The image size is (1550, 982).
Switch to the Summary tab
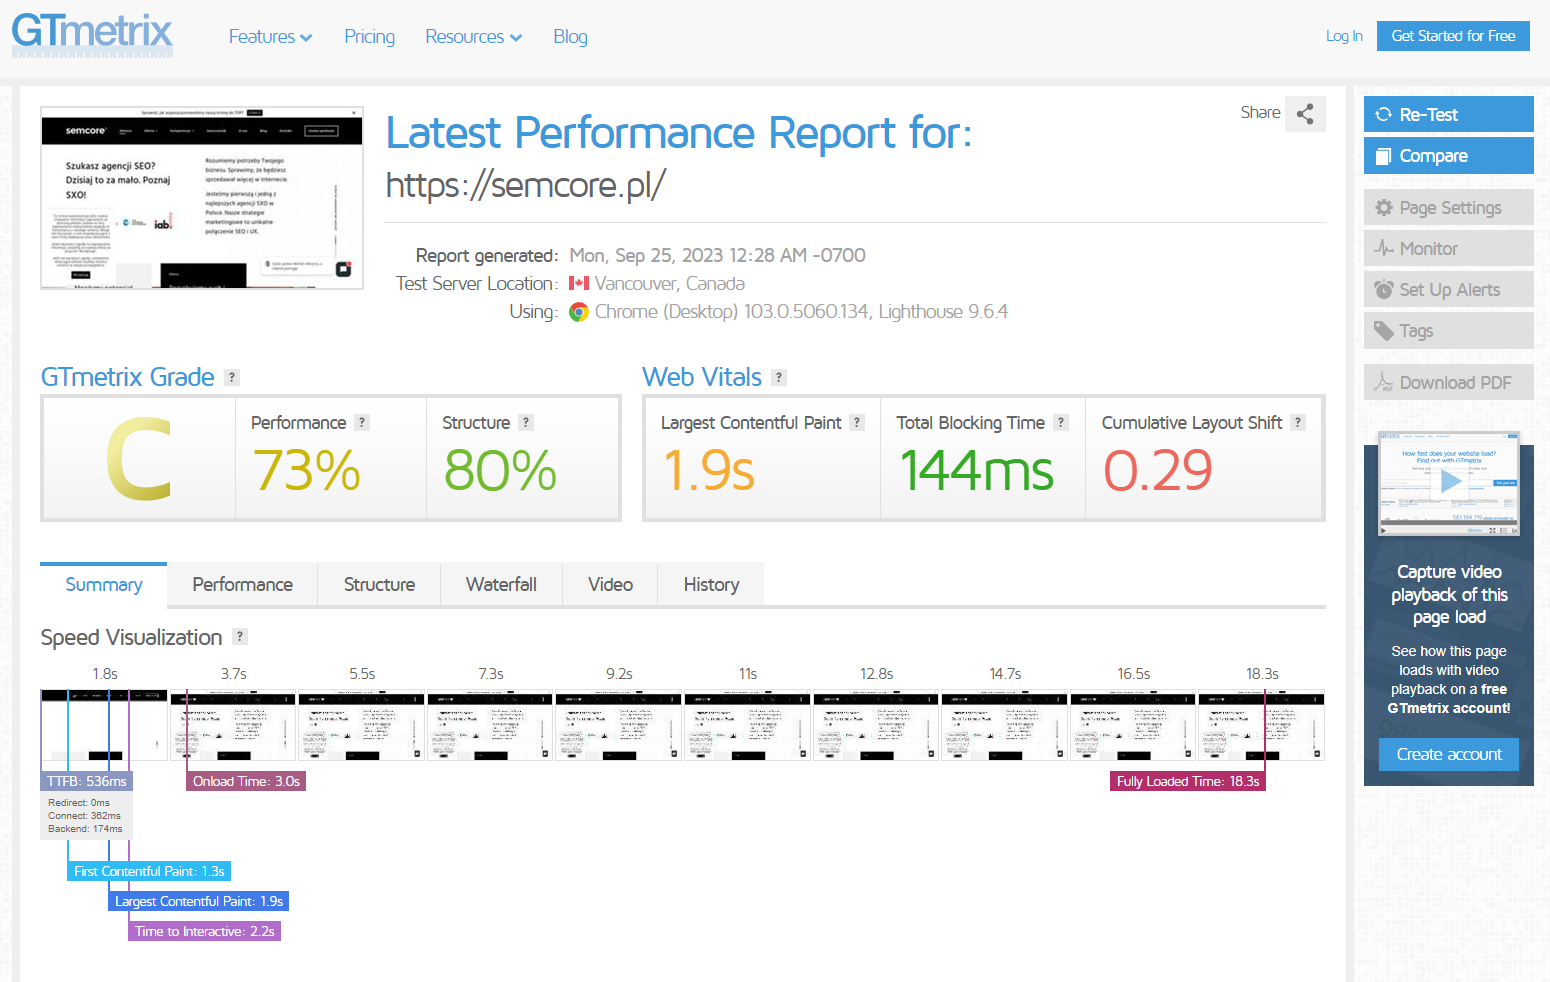[104, 584]
